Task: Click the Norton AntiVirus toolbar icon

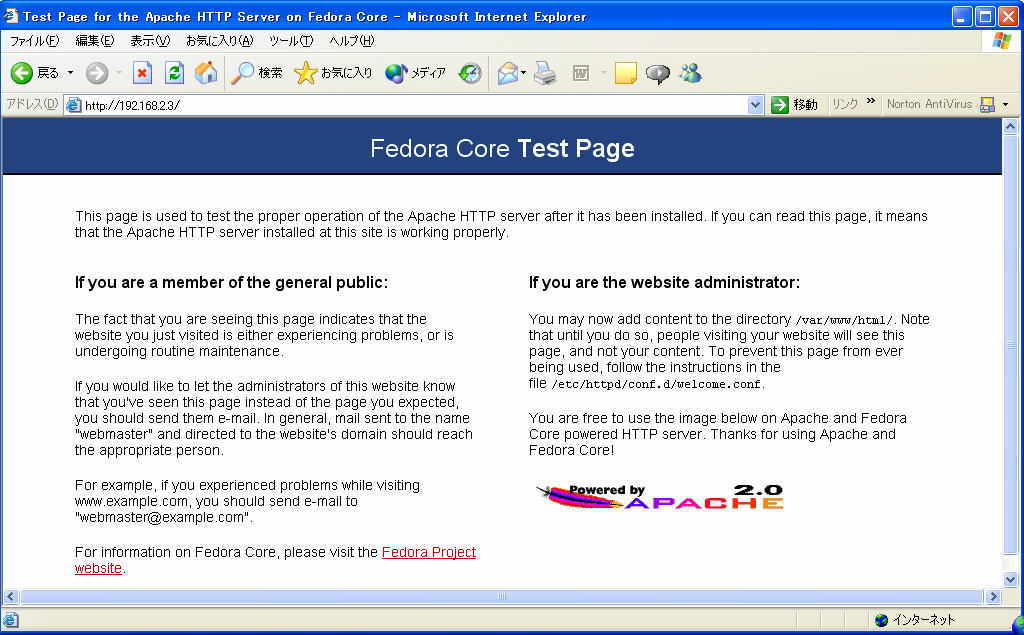Action: [987, 105]
